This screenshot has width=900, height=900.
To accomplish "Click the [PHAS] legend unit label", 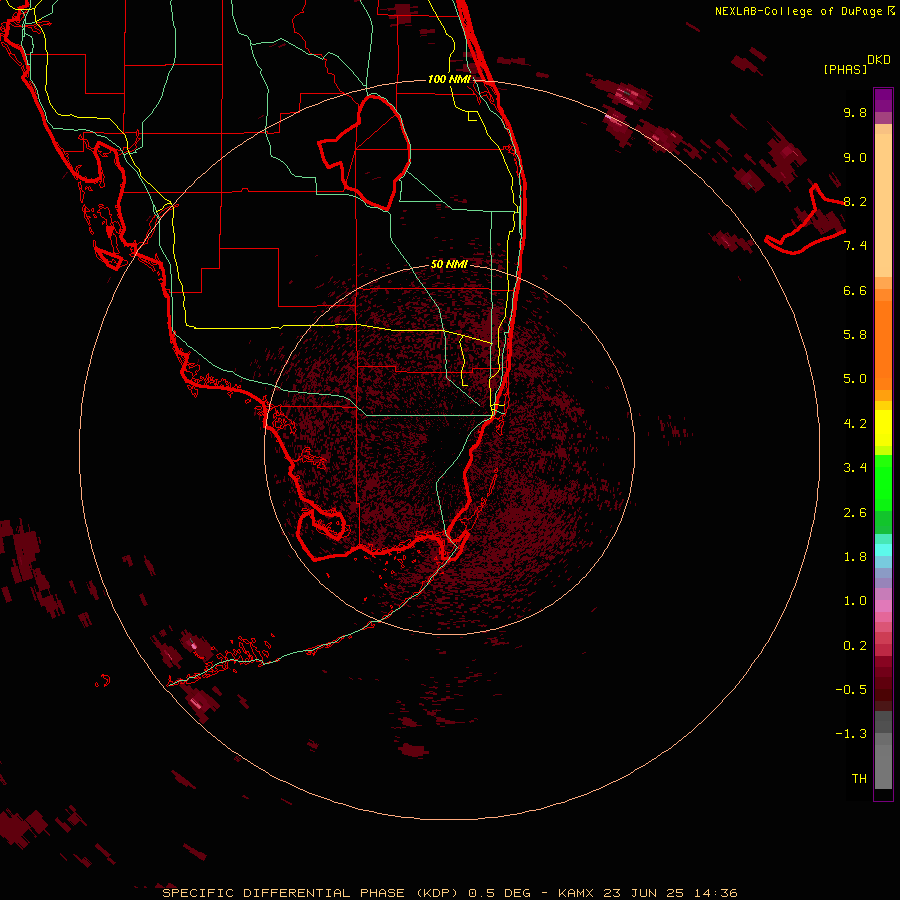I will coord(845,69).
